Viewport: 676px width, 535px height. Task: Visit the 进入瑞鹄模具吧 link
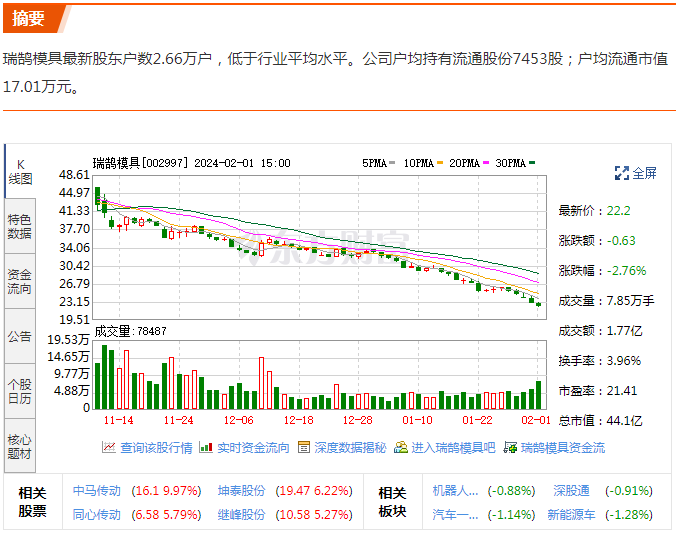(453, 448)
